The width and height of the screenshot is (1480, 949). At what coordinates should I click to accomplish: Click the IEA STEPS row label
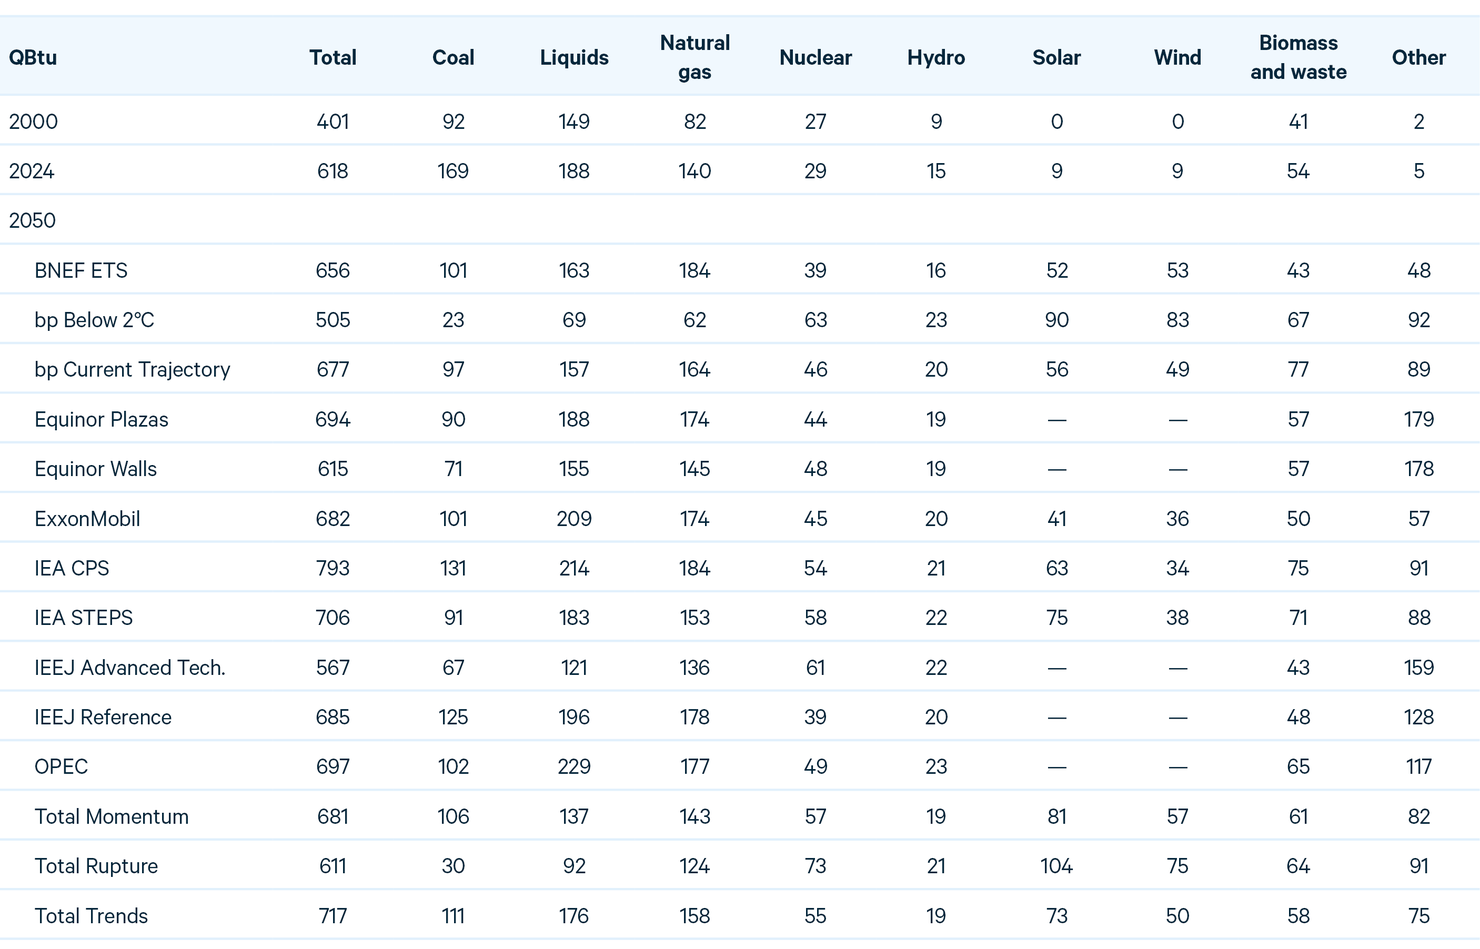(x=83, y=617)
